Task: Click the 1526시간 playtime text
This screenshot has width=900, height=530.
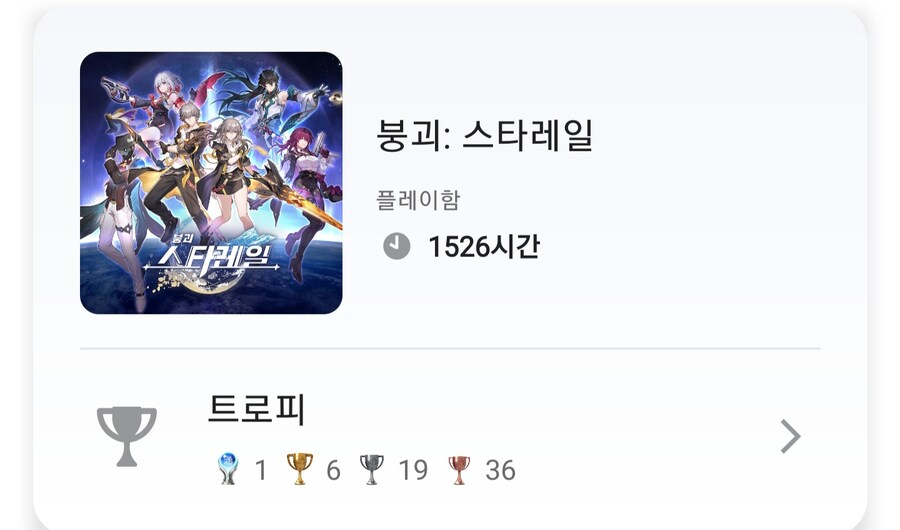Action: click(x=484, y=246)
